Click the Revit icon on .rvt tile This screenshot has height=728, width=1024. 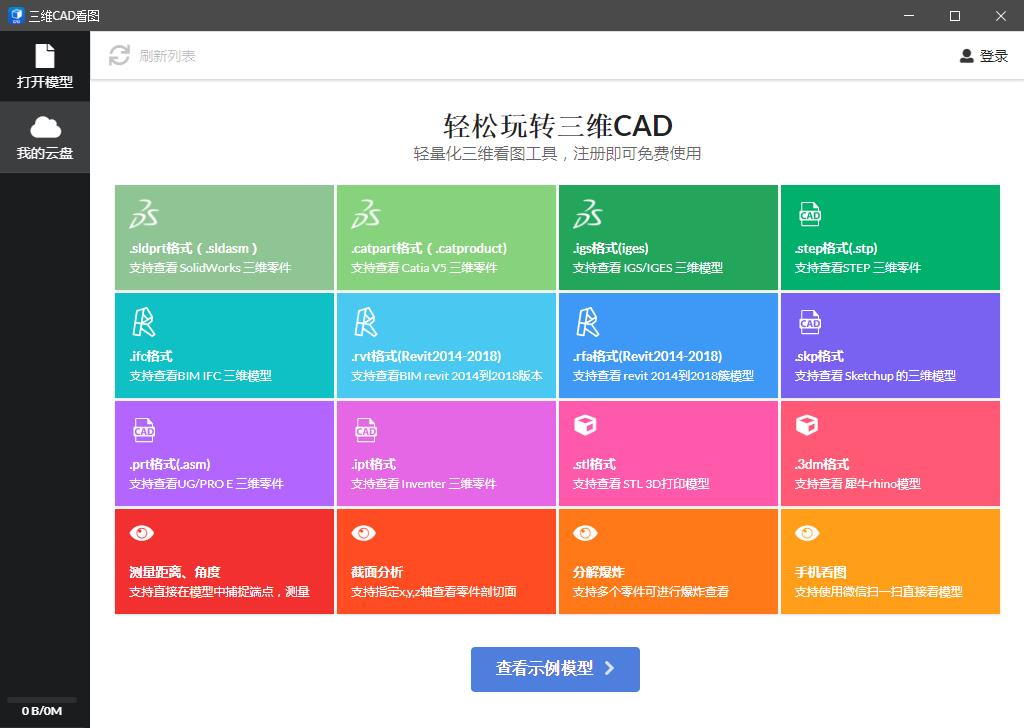tap(366, 322)
